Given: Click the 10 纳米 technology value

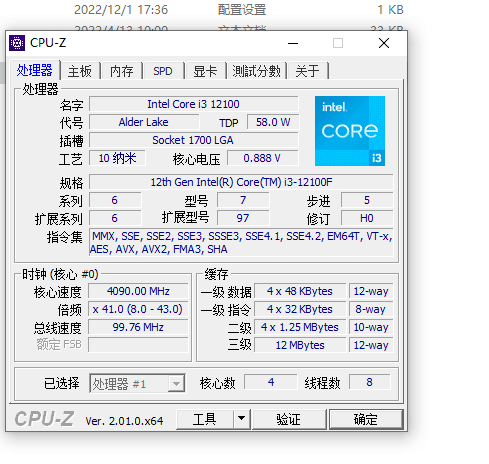Looking at the screenshot, I should point(117,158).
